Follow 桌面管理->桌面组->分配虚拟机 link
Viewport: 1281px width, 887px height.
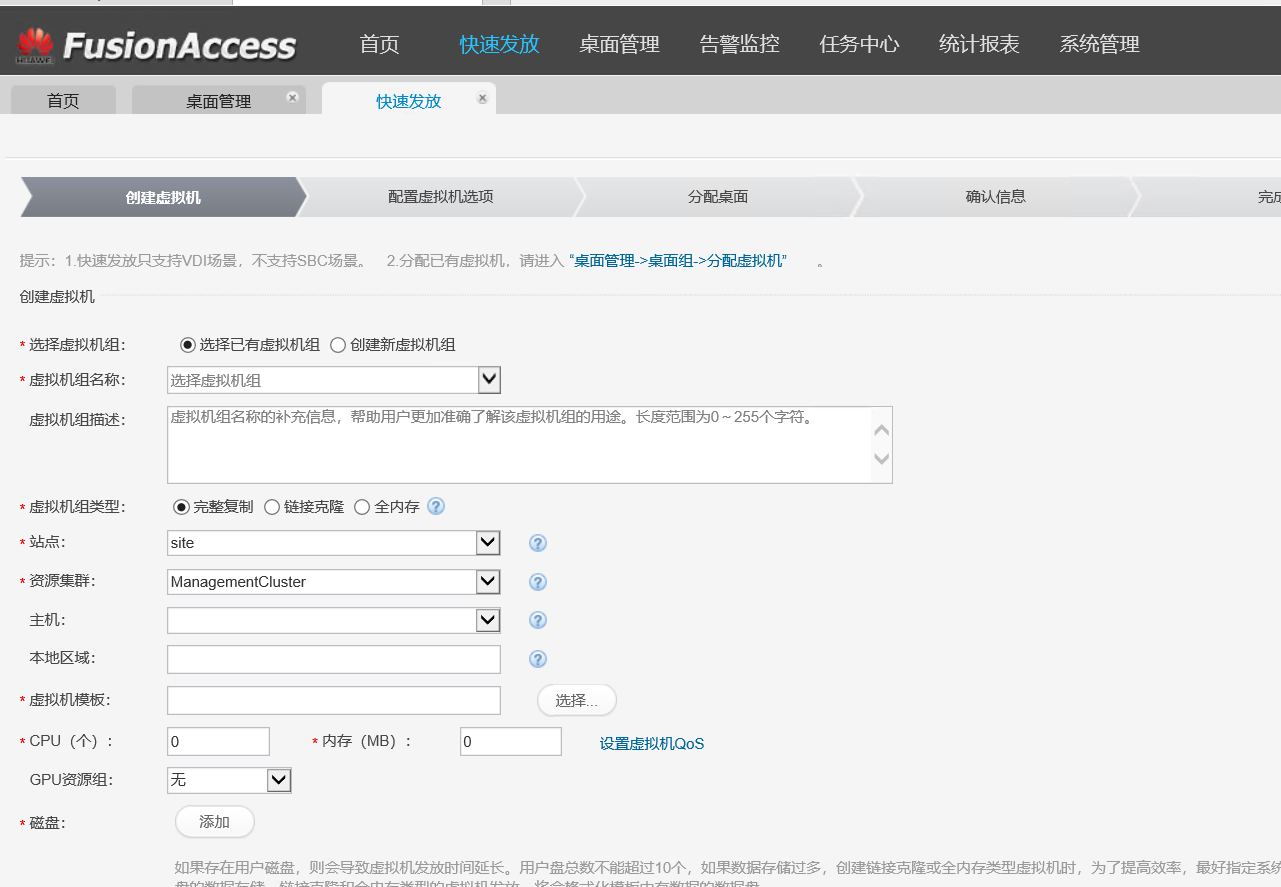tap(678, 260)
